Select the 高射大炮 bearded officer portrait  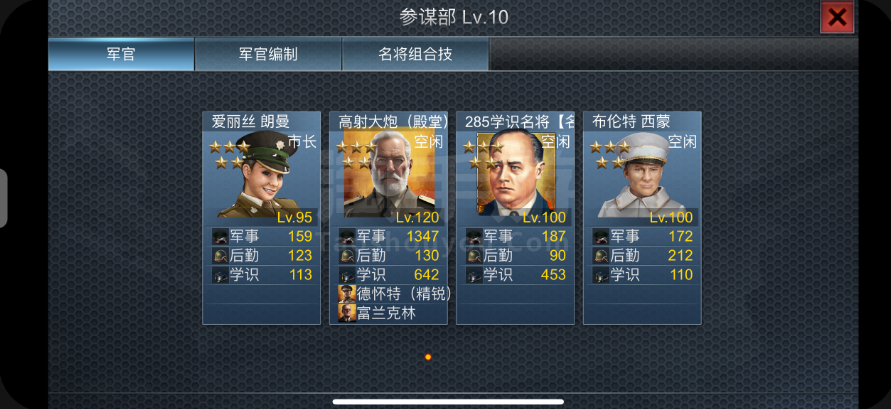point(389,174)
